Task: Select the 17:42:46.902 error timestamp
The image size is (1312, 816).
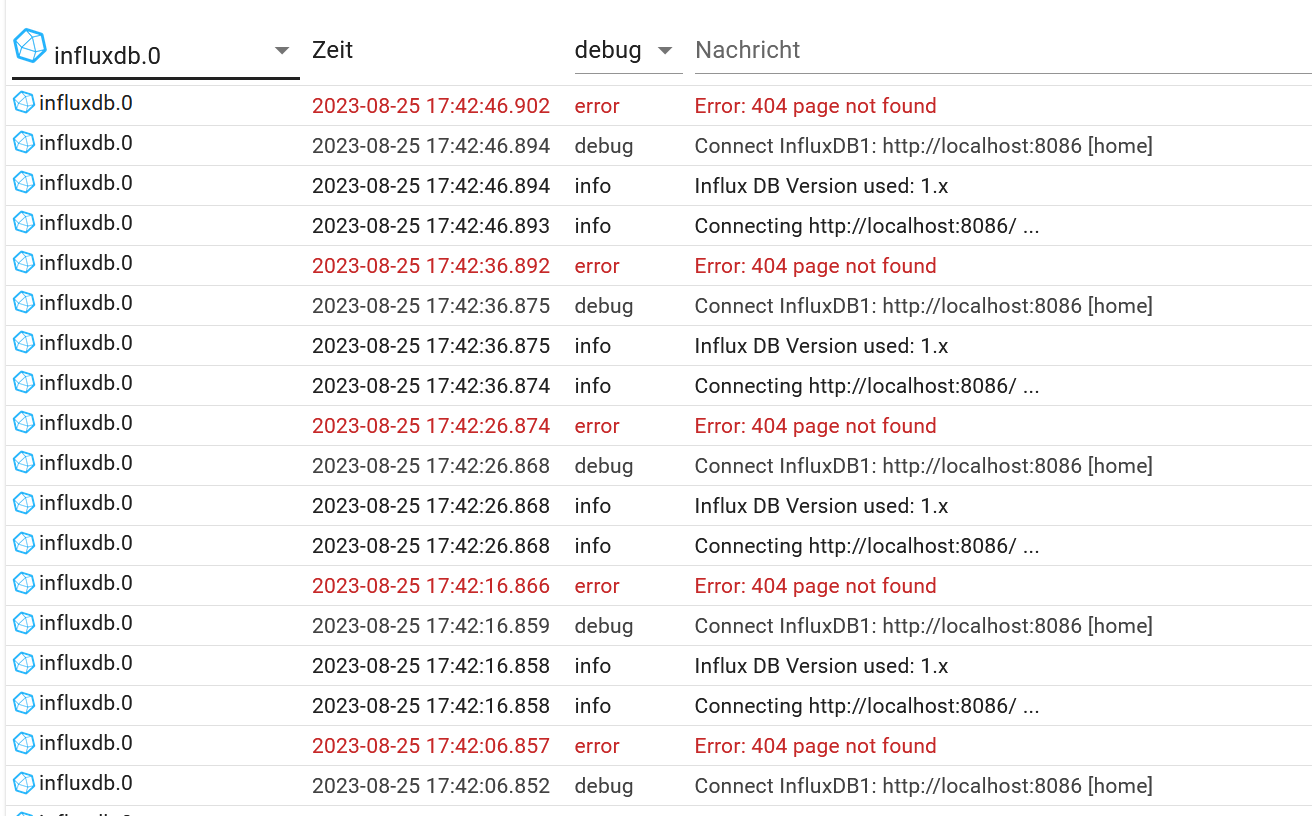Action: 431,106
